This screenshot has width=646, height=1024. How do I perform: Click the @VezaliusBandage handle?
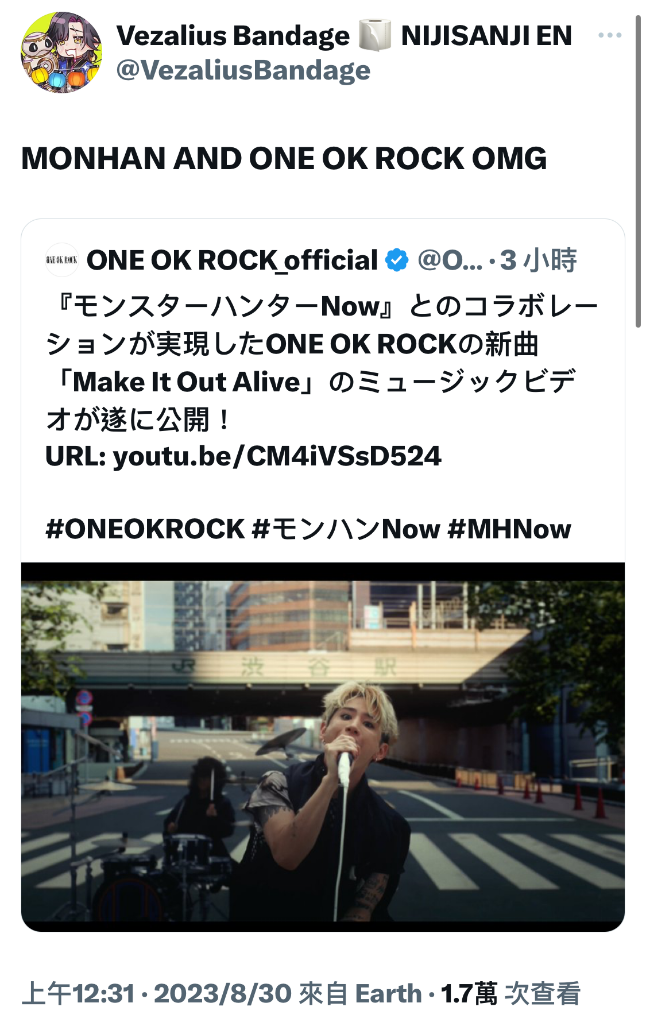(243, 70)
